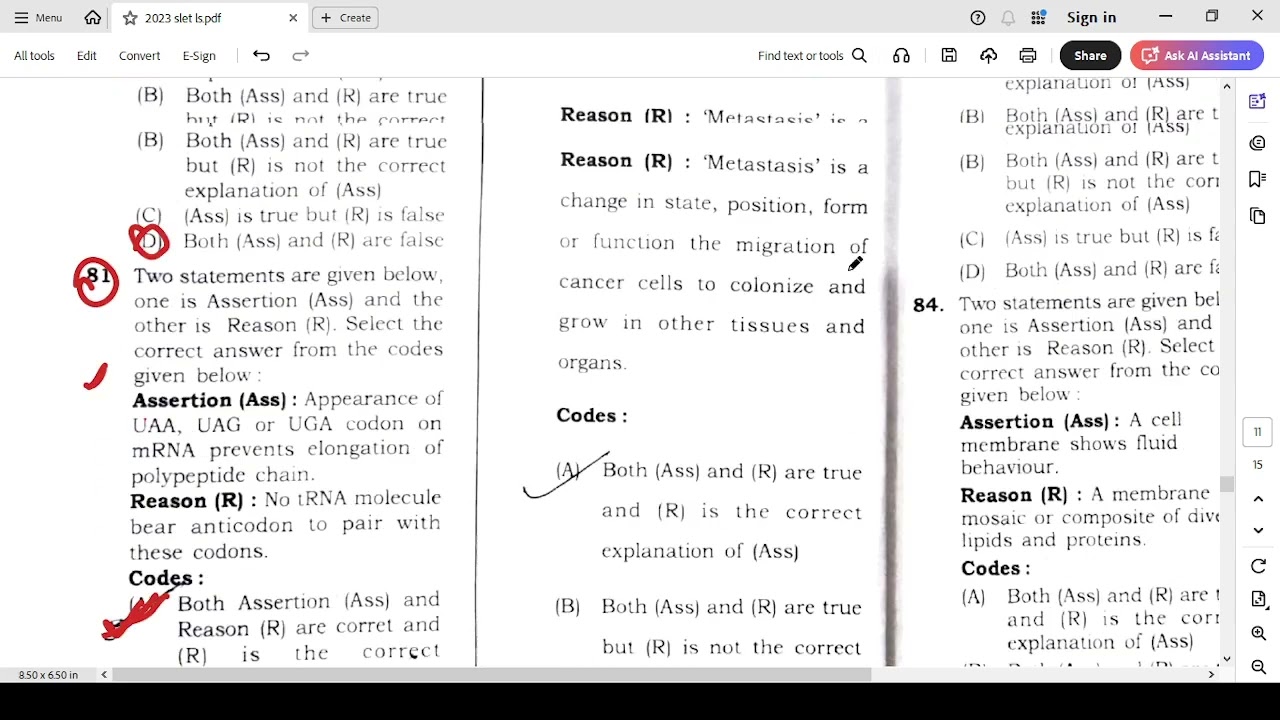Screen dimensions: 1280x720
Task: Click Sign in
Action: point(1091,18)
